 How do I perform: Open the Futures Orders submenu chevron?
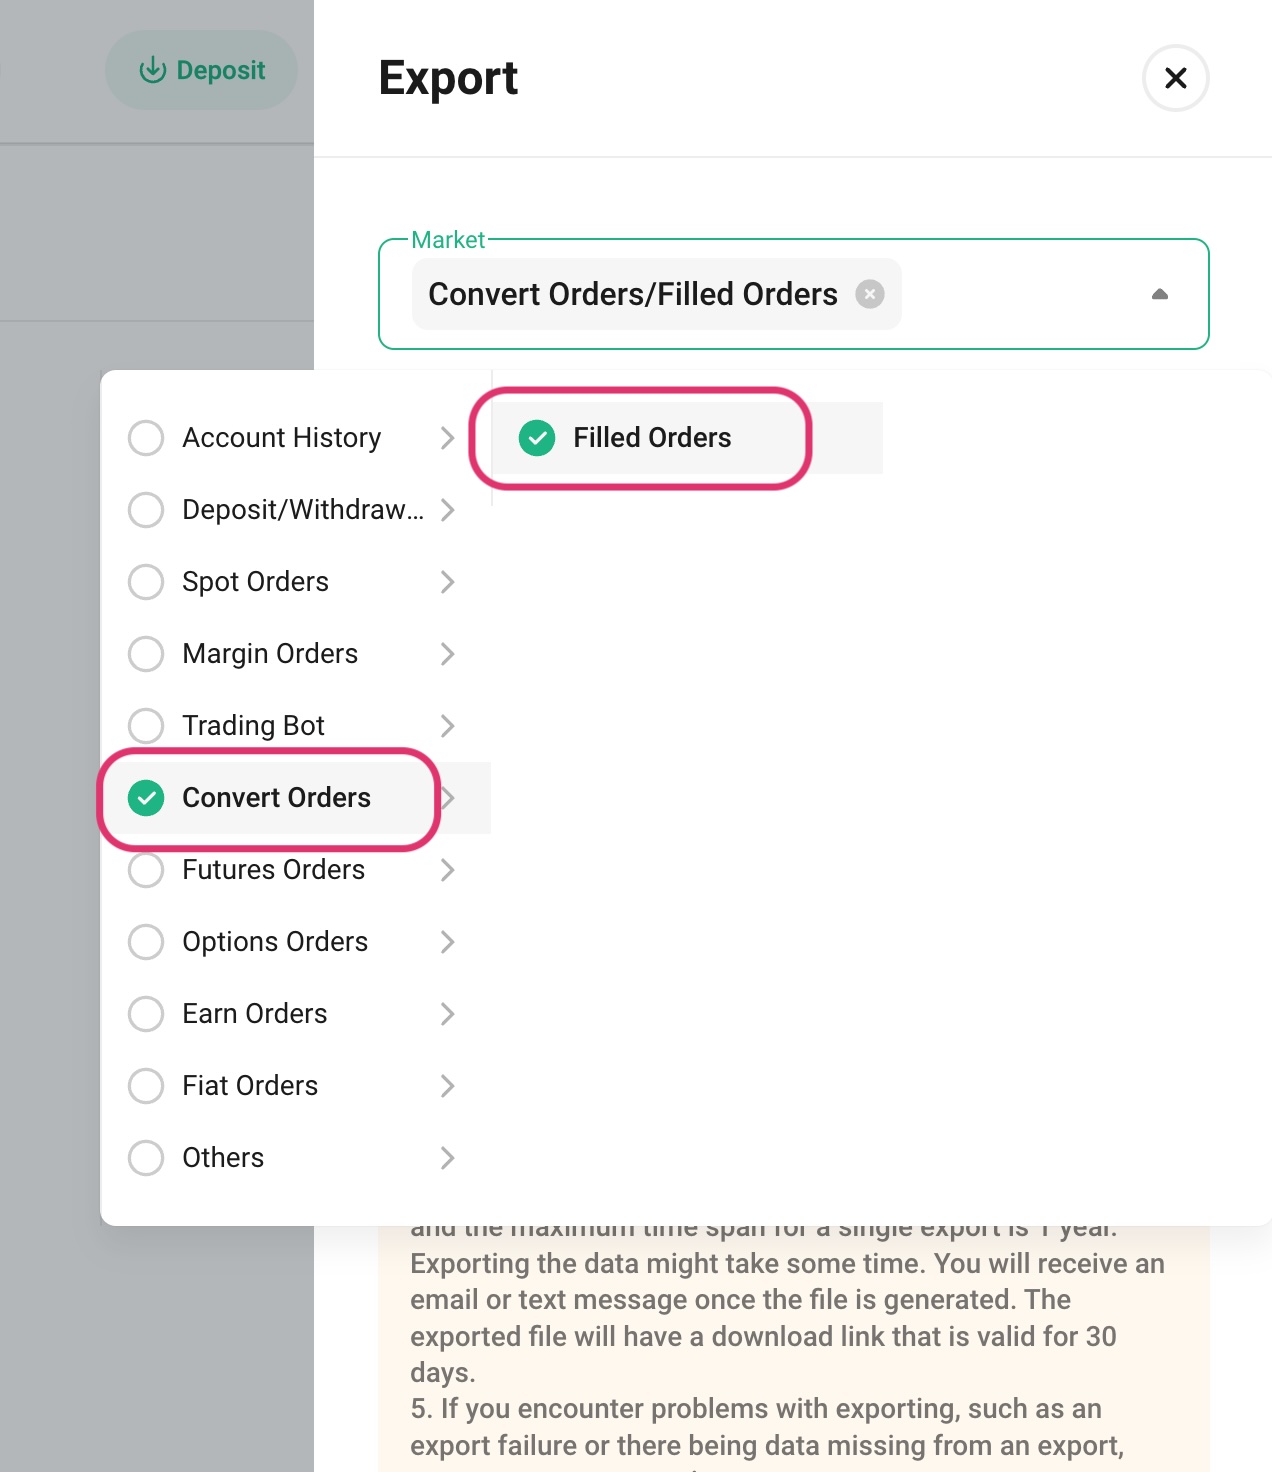(x=448, y=870)
